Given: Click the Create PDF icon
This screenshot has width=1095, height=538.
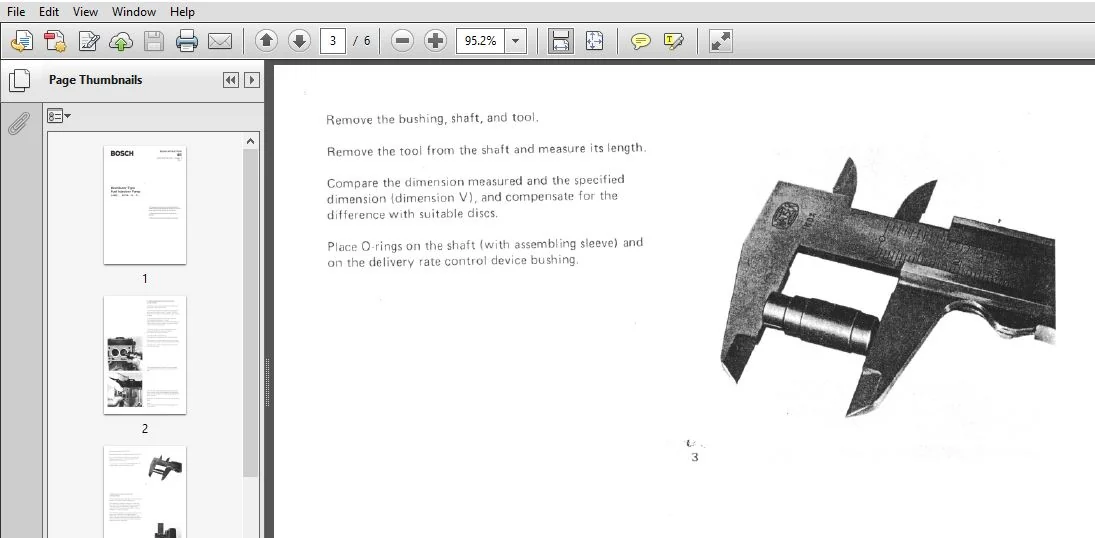Looking at the screenshot, I should 55,41.
